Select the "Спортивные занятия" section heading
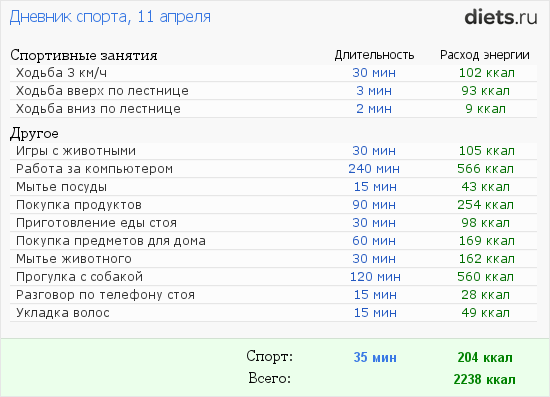The height and width of the screenshot is (397, 550). [84, 55]
